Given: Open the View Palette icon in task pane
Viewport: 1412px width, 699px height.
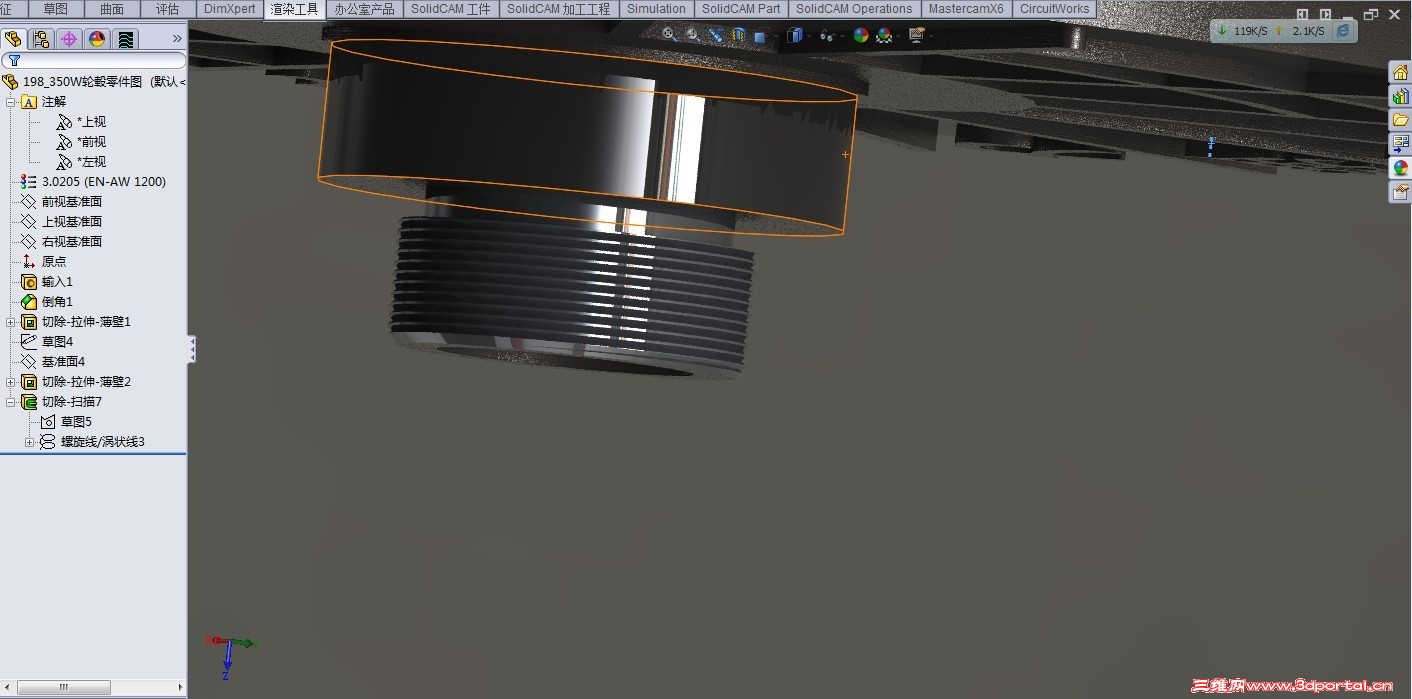Looking at the screenshot, I should pos(1400,144).
